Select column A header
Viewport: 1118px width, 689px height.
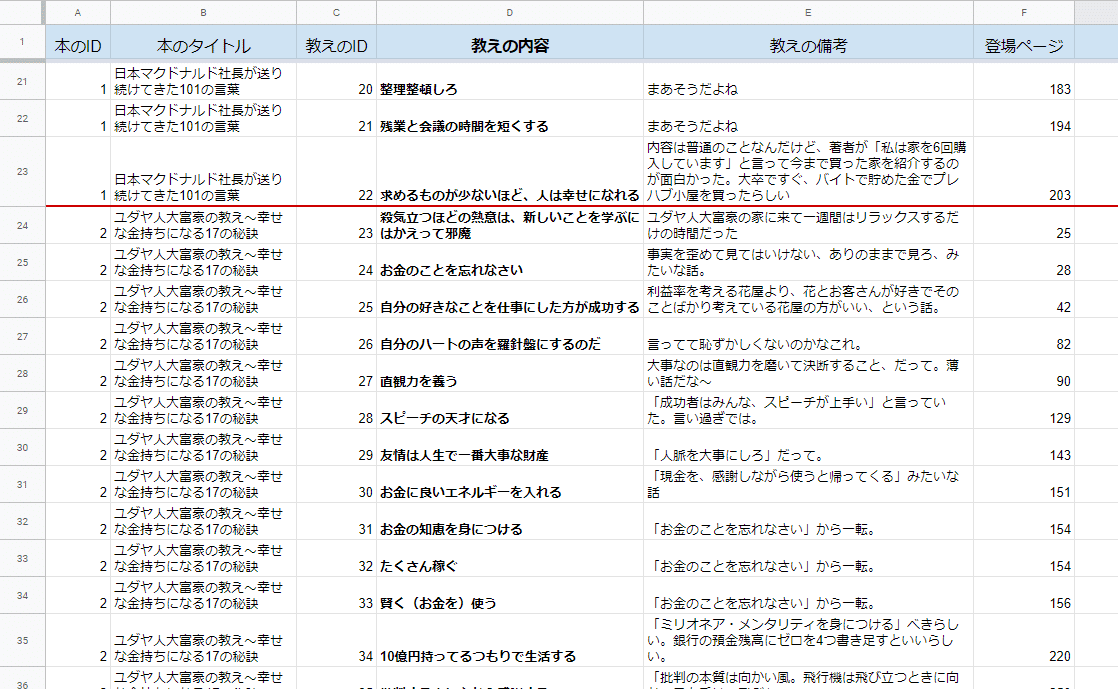click(x=78, y=12)
